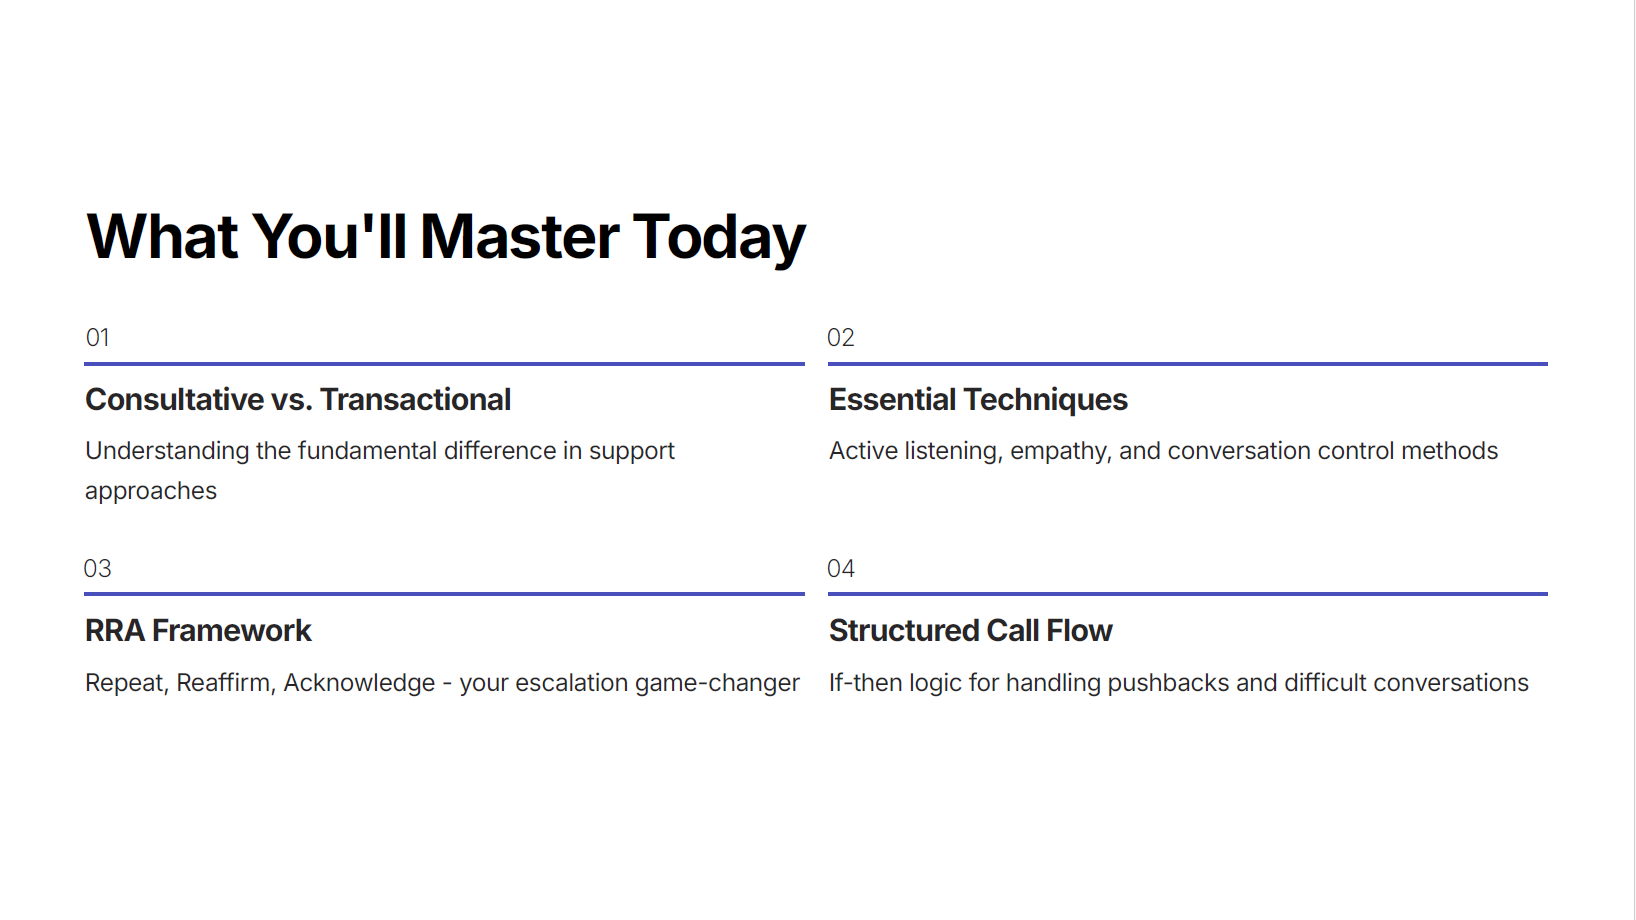1636x920 pixels.
Task: Select the blue divider line under 04
Action: click(x=1188, y=594)
